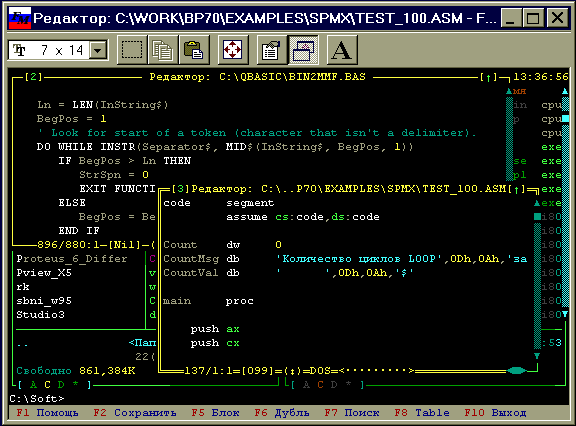The width and height of the screenshot is (576, 426).
Task: Switch to full screen with the four-arrows icon
Action: coord(233,50)
